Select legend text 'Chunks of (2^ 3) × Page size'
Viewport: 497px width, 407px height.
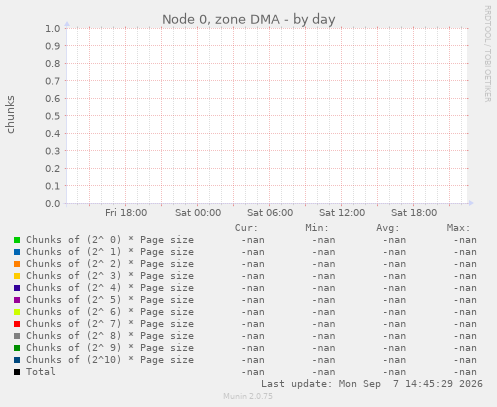pyautogui.click(x=110, y=276)
